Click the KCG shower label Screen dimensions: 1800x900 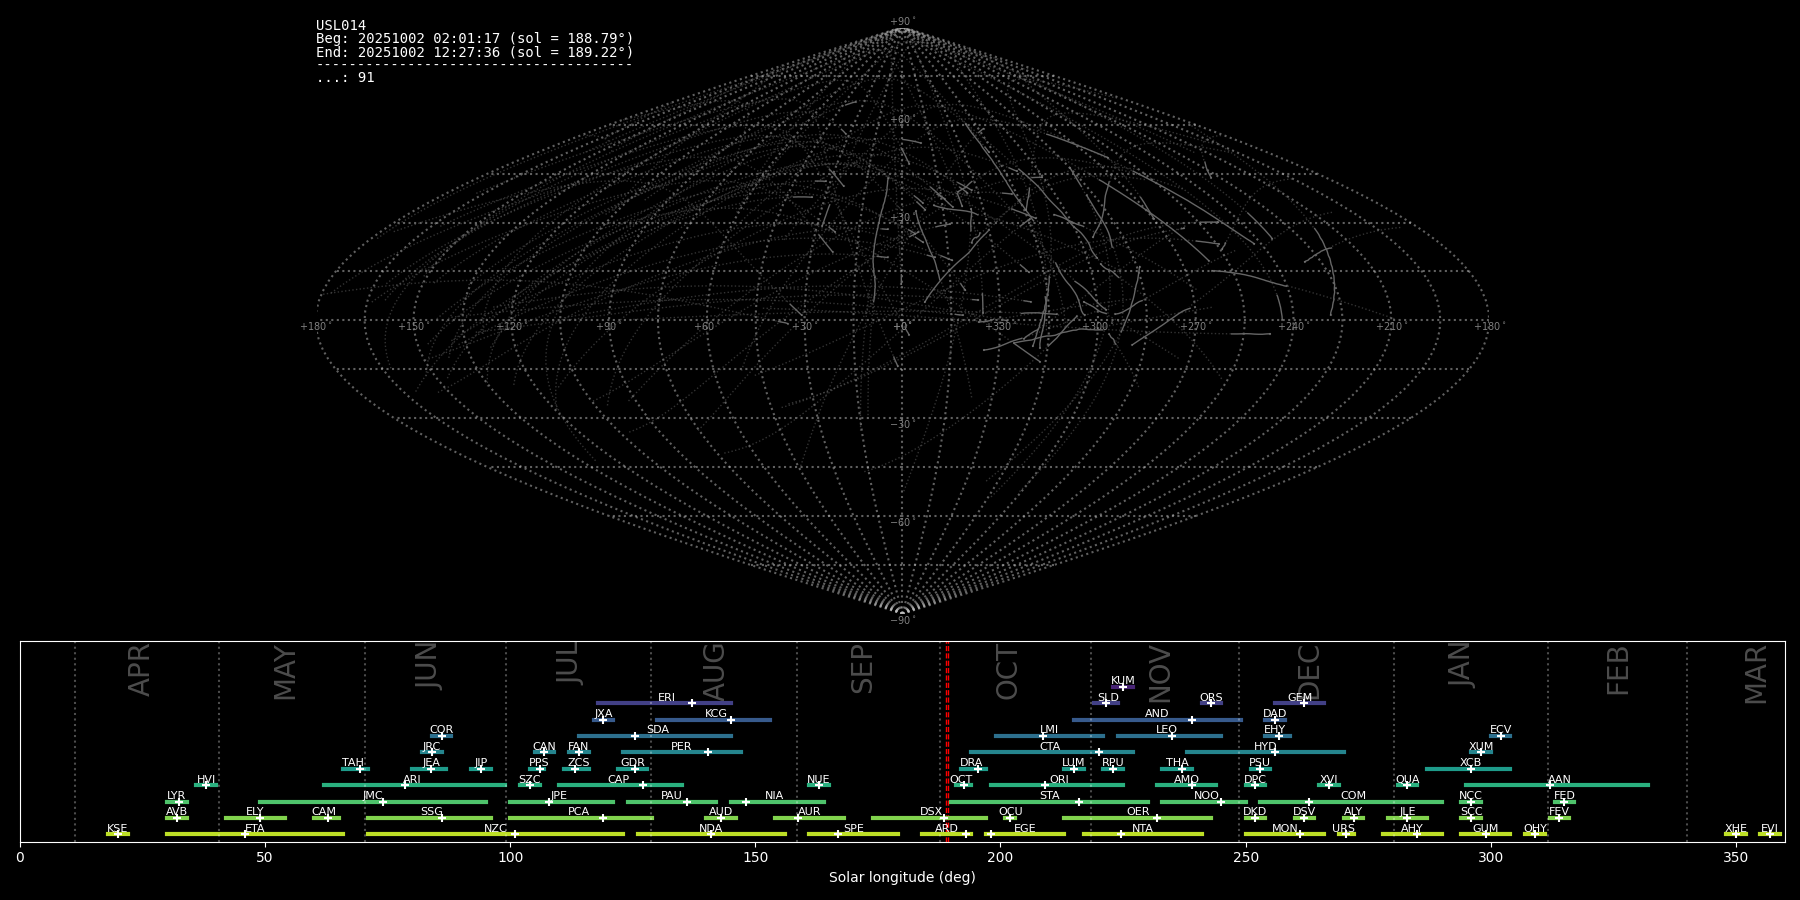click(716, 714)
